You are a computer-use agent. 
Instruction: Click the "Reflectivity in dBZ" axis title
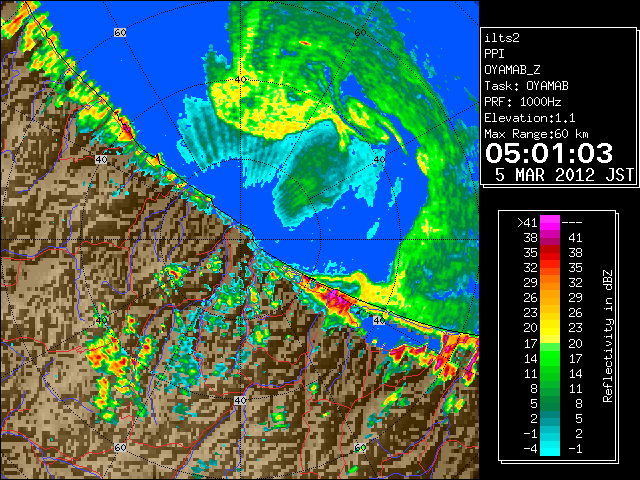pyautogui.click(x=608, y=336)
